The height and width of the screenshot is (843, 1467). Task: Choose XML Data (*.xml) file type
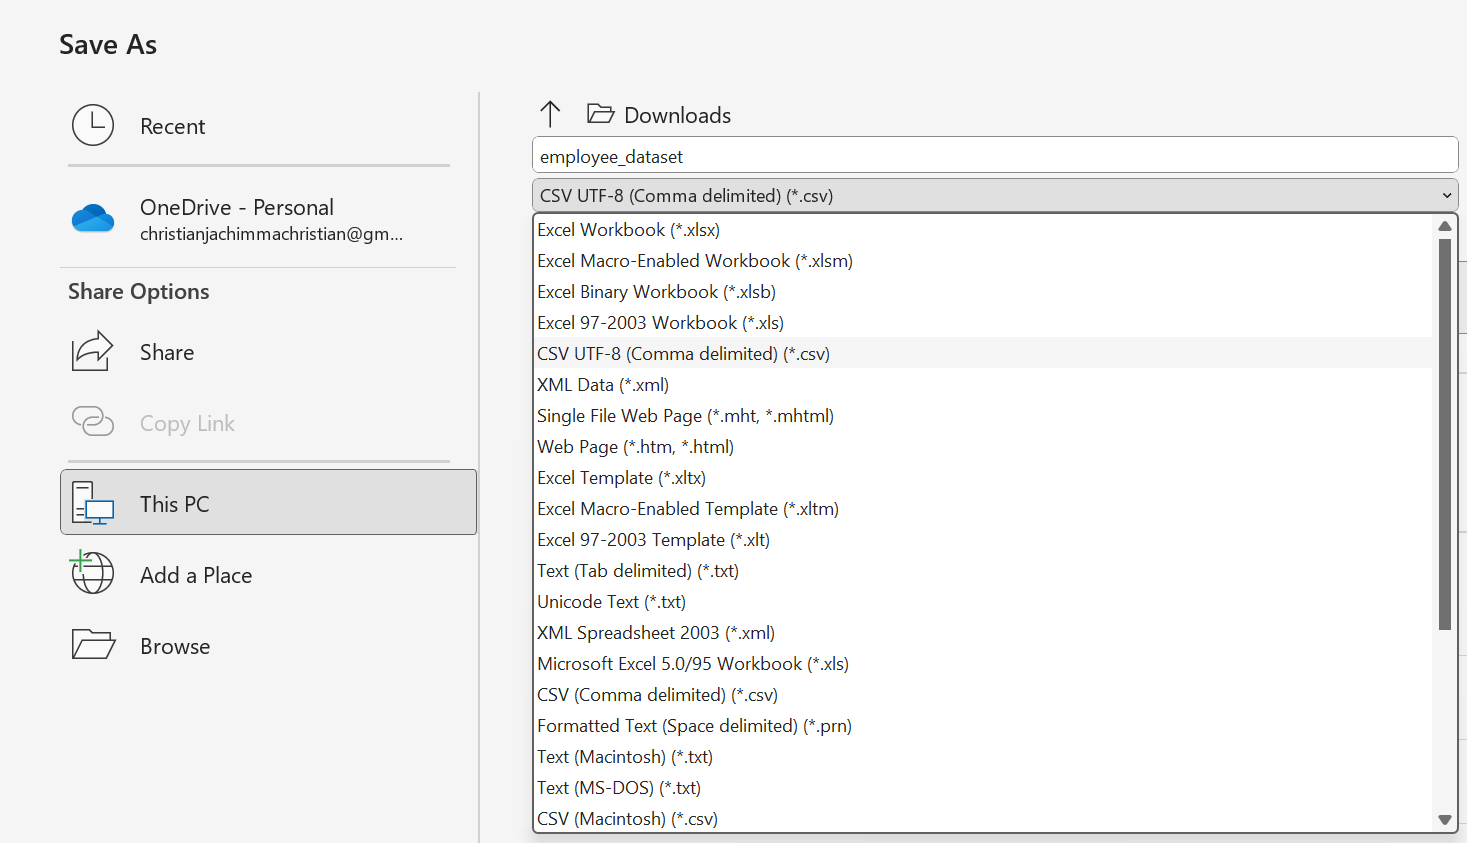[603, 385]
